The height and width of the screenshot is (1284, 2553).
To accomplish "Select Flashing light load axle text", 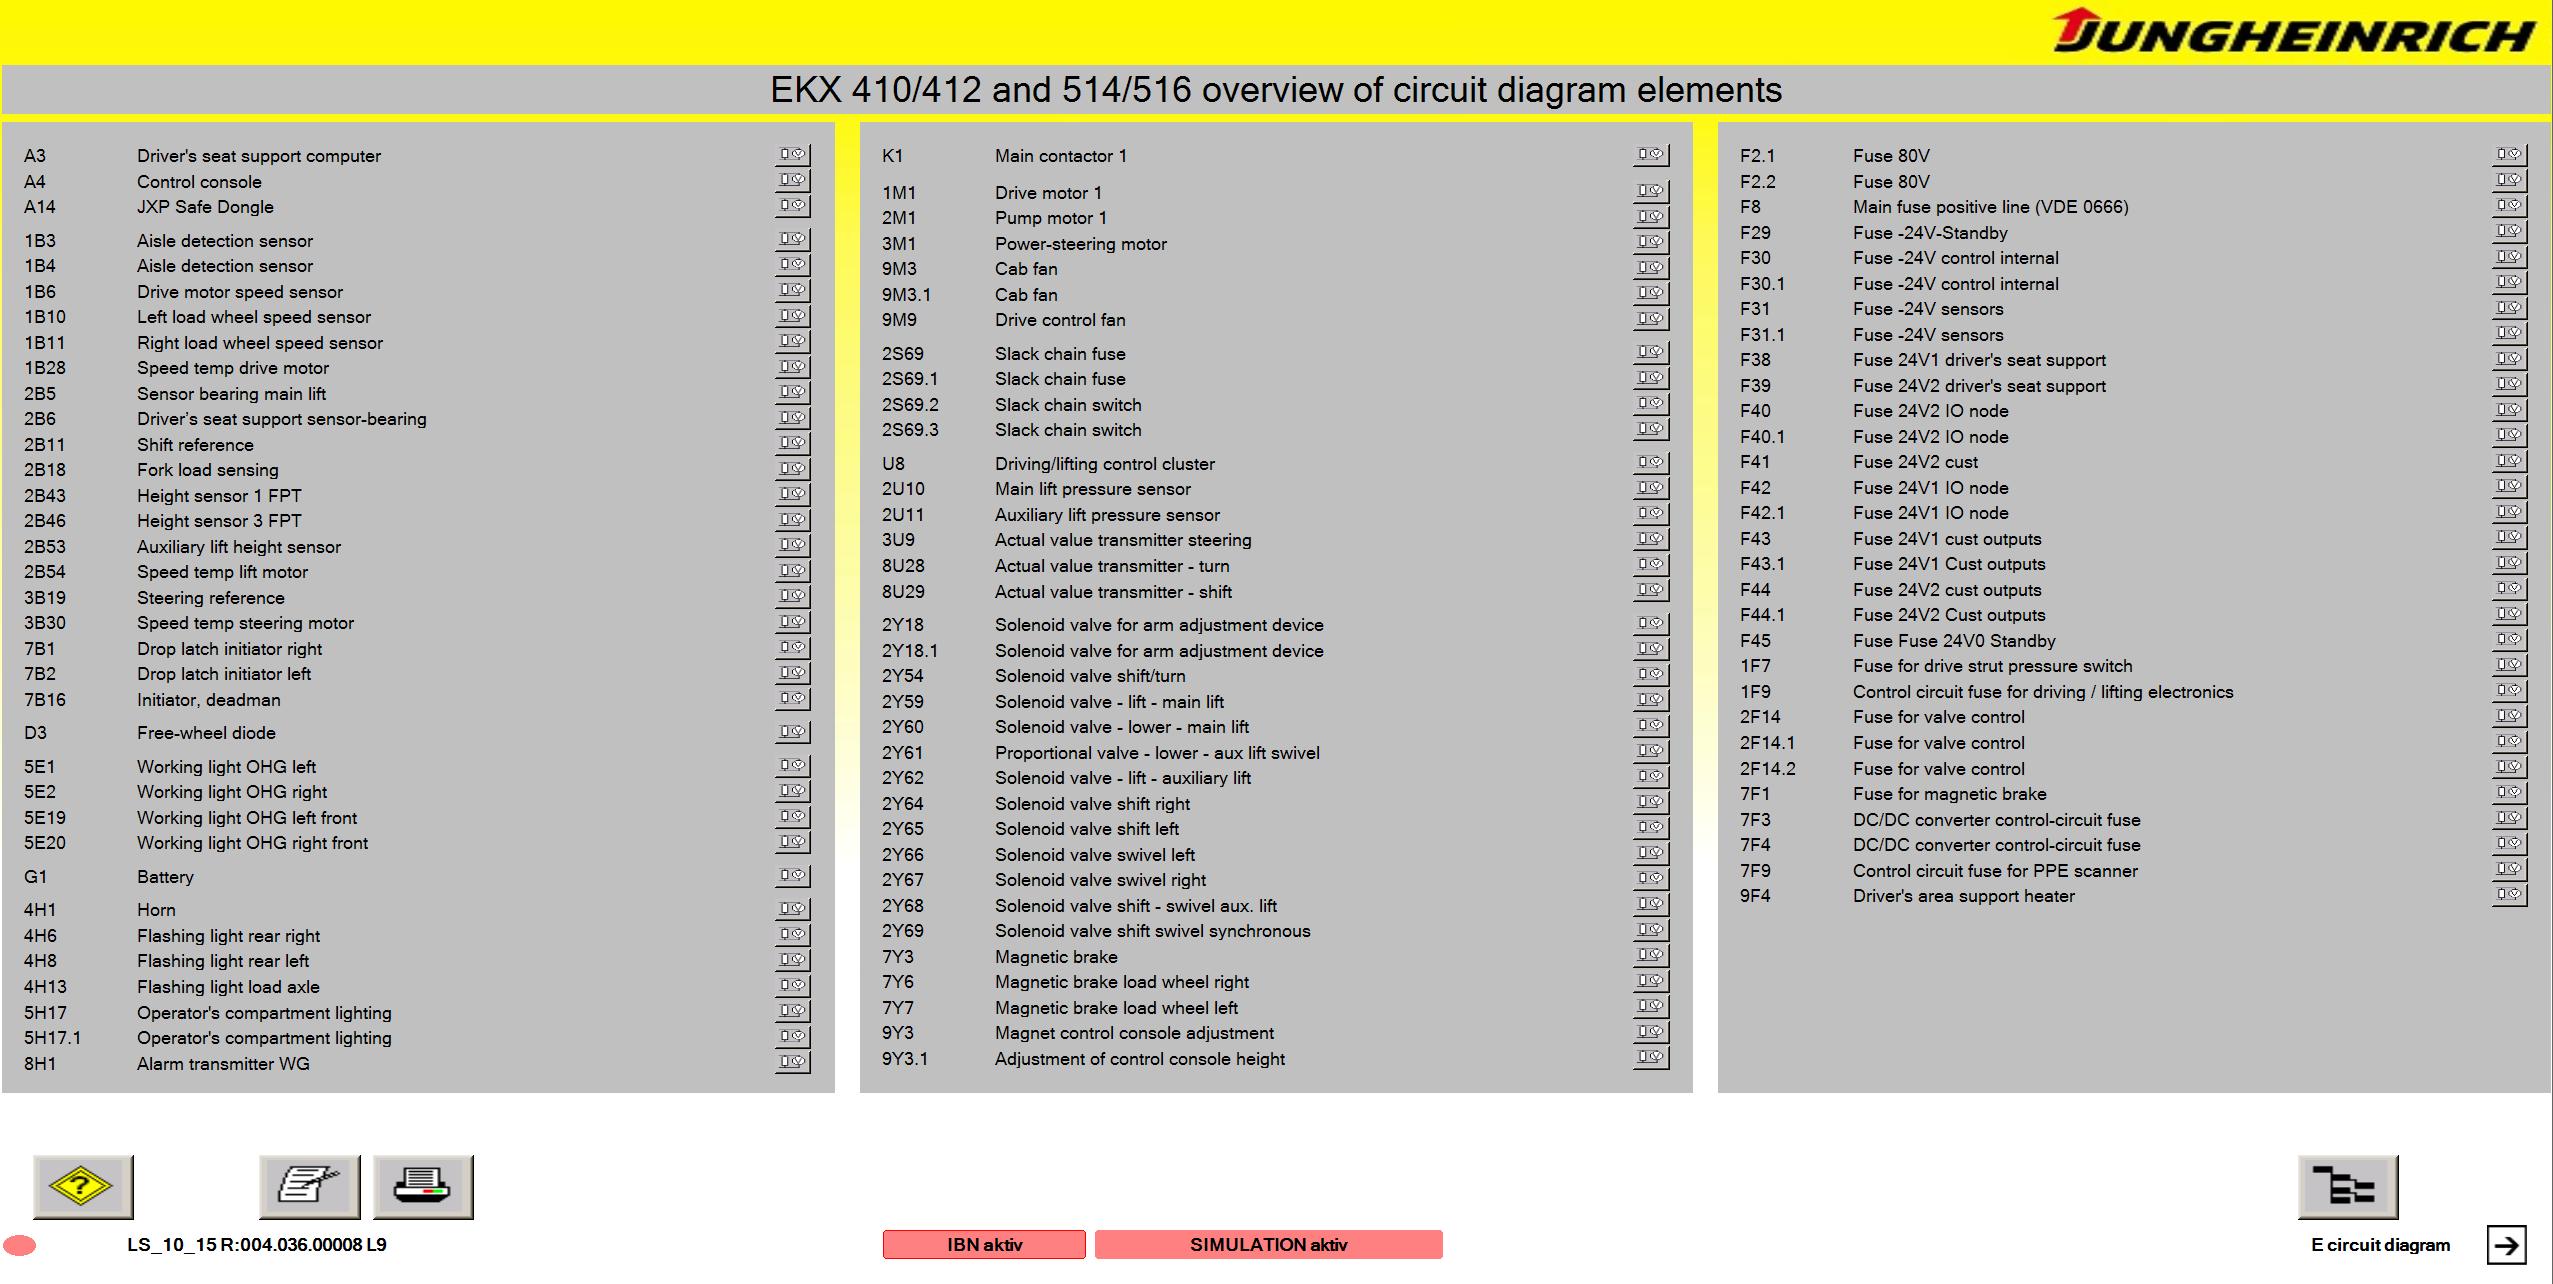I will click(228, 987).
